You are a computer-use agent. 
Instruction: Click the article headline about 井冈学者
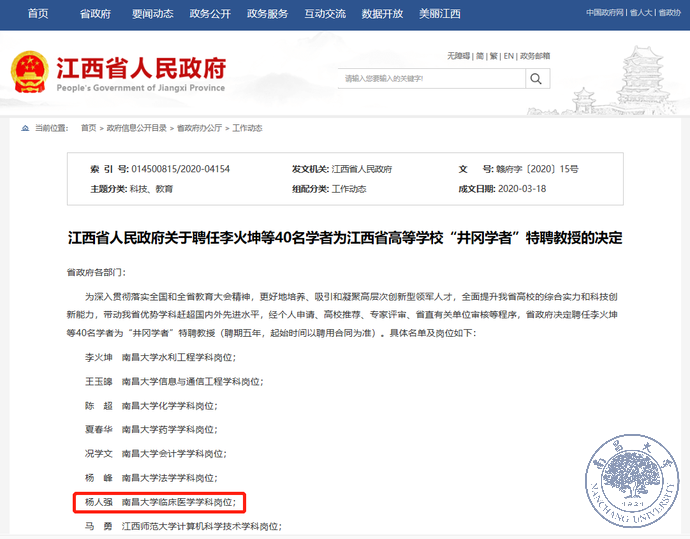345,238
